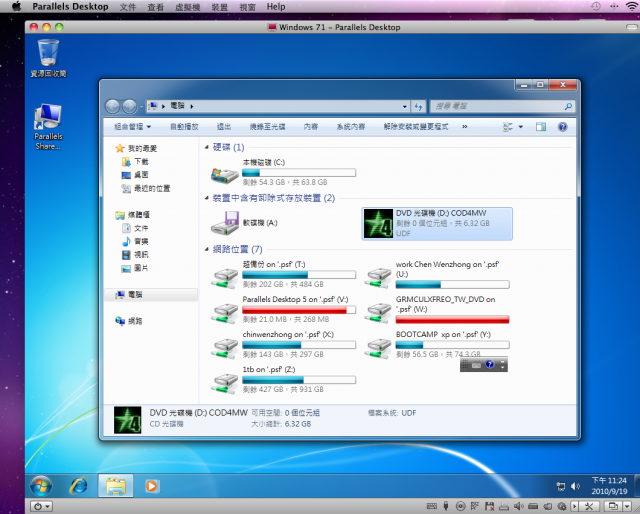Collapse the 裝置中含有卸除式存放裝置 (2) group

click(207, 198)
